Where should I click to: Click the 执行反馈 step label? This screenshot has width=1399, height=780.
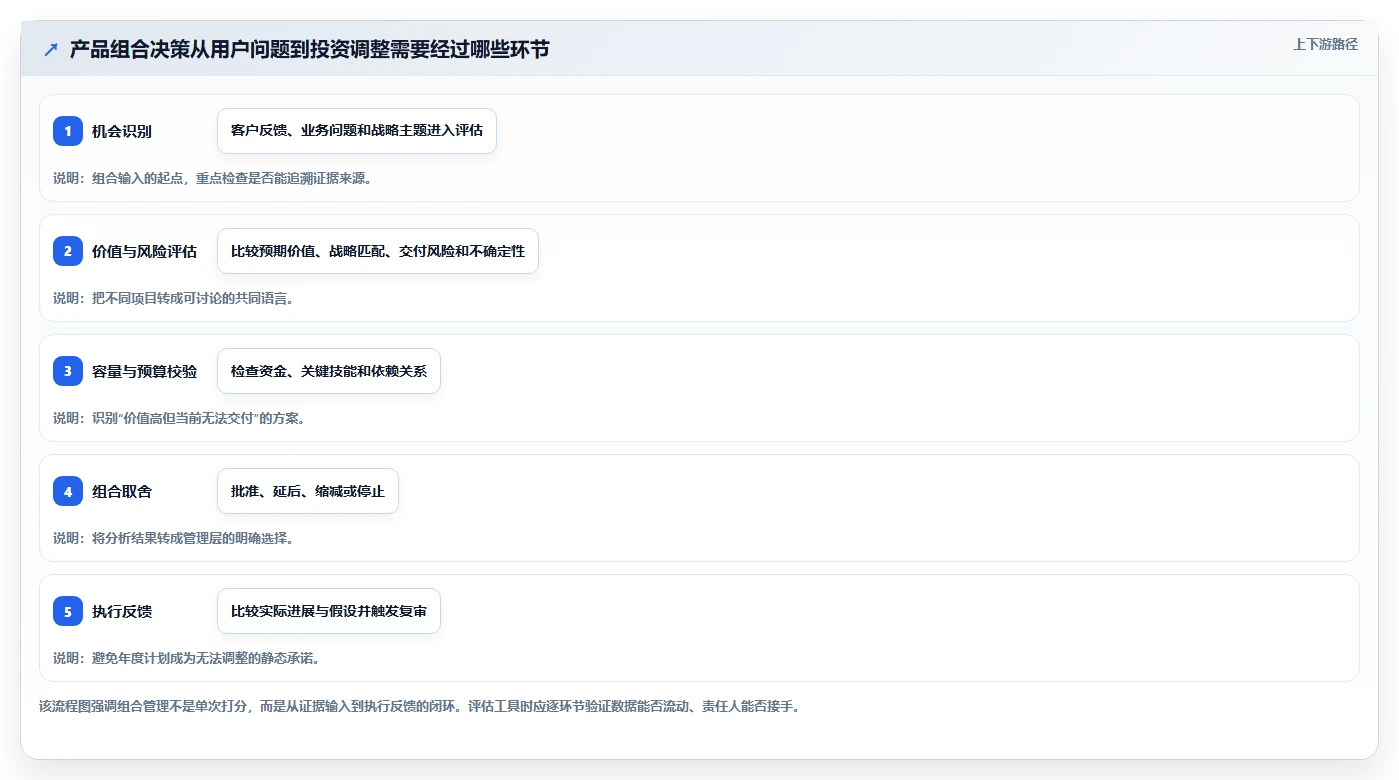(122, 611)
